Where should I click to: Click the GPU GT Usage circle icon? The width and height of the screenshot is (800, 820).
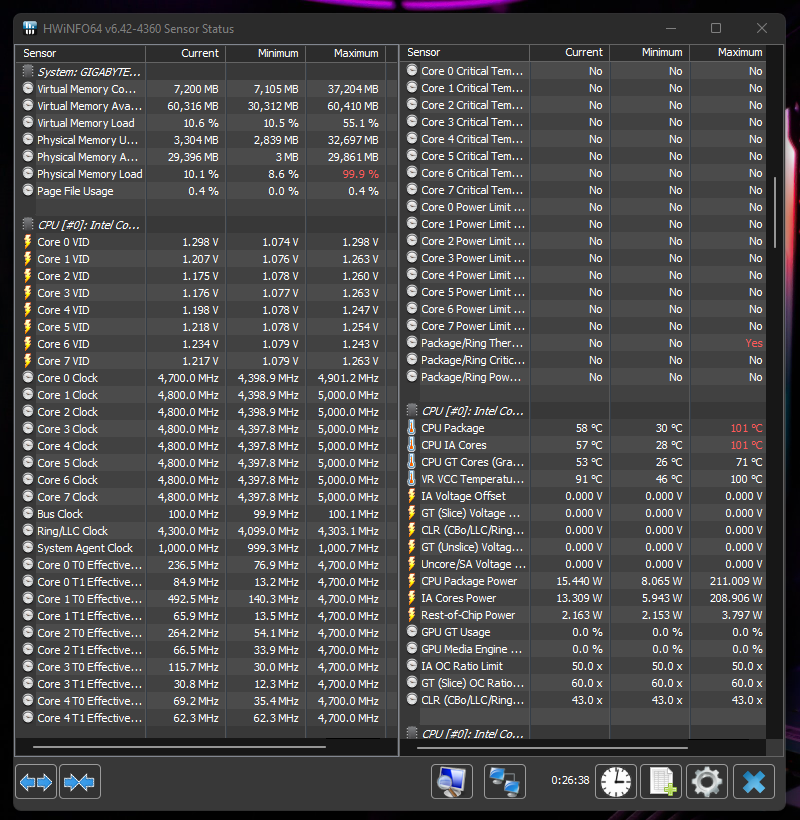point(412,632)
